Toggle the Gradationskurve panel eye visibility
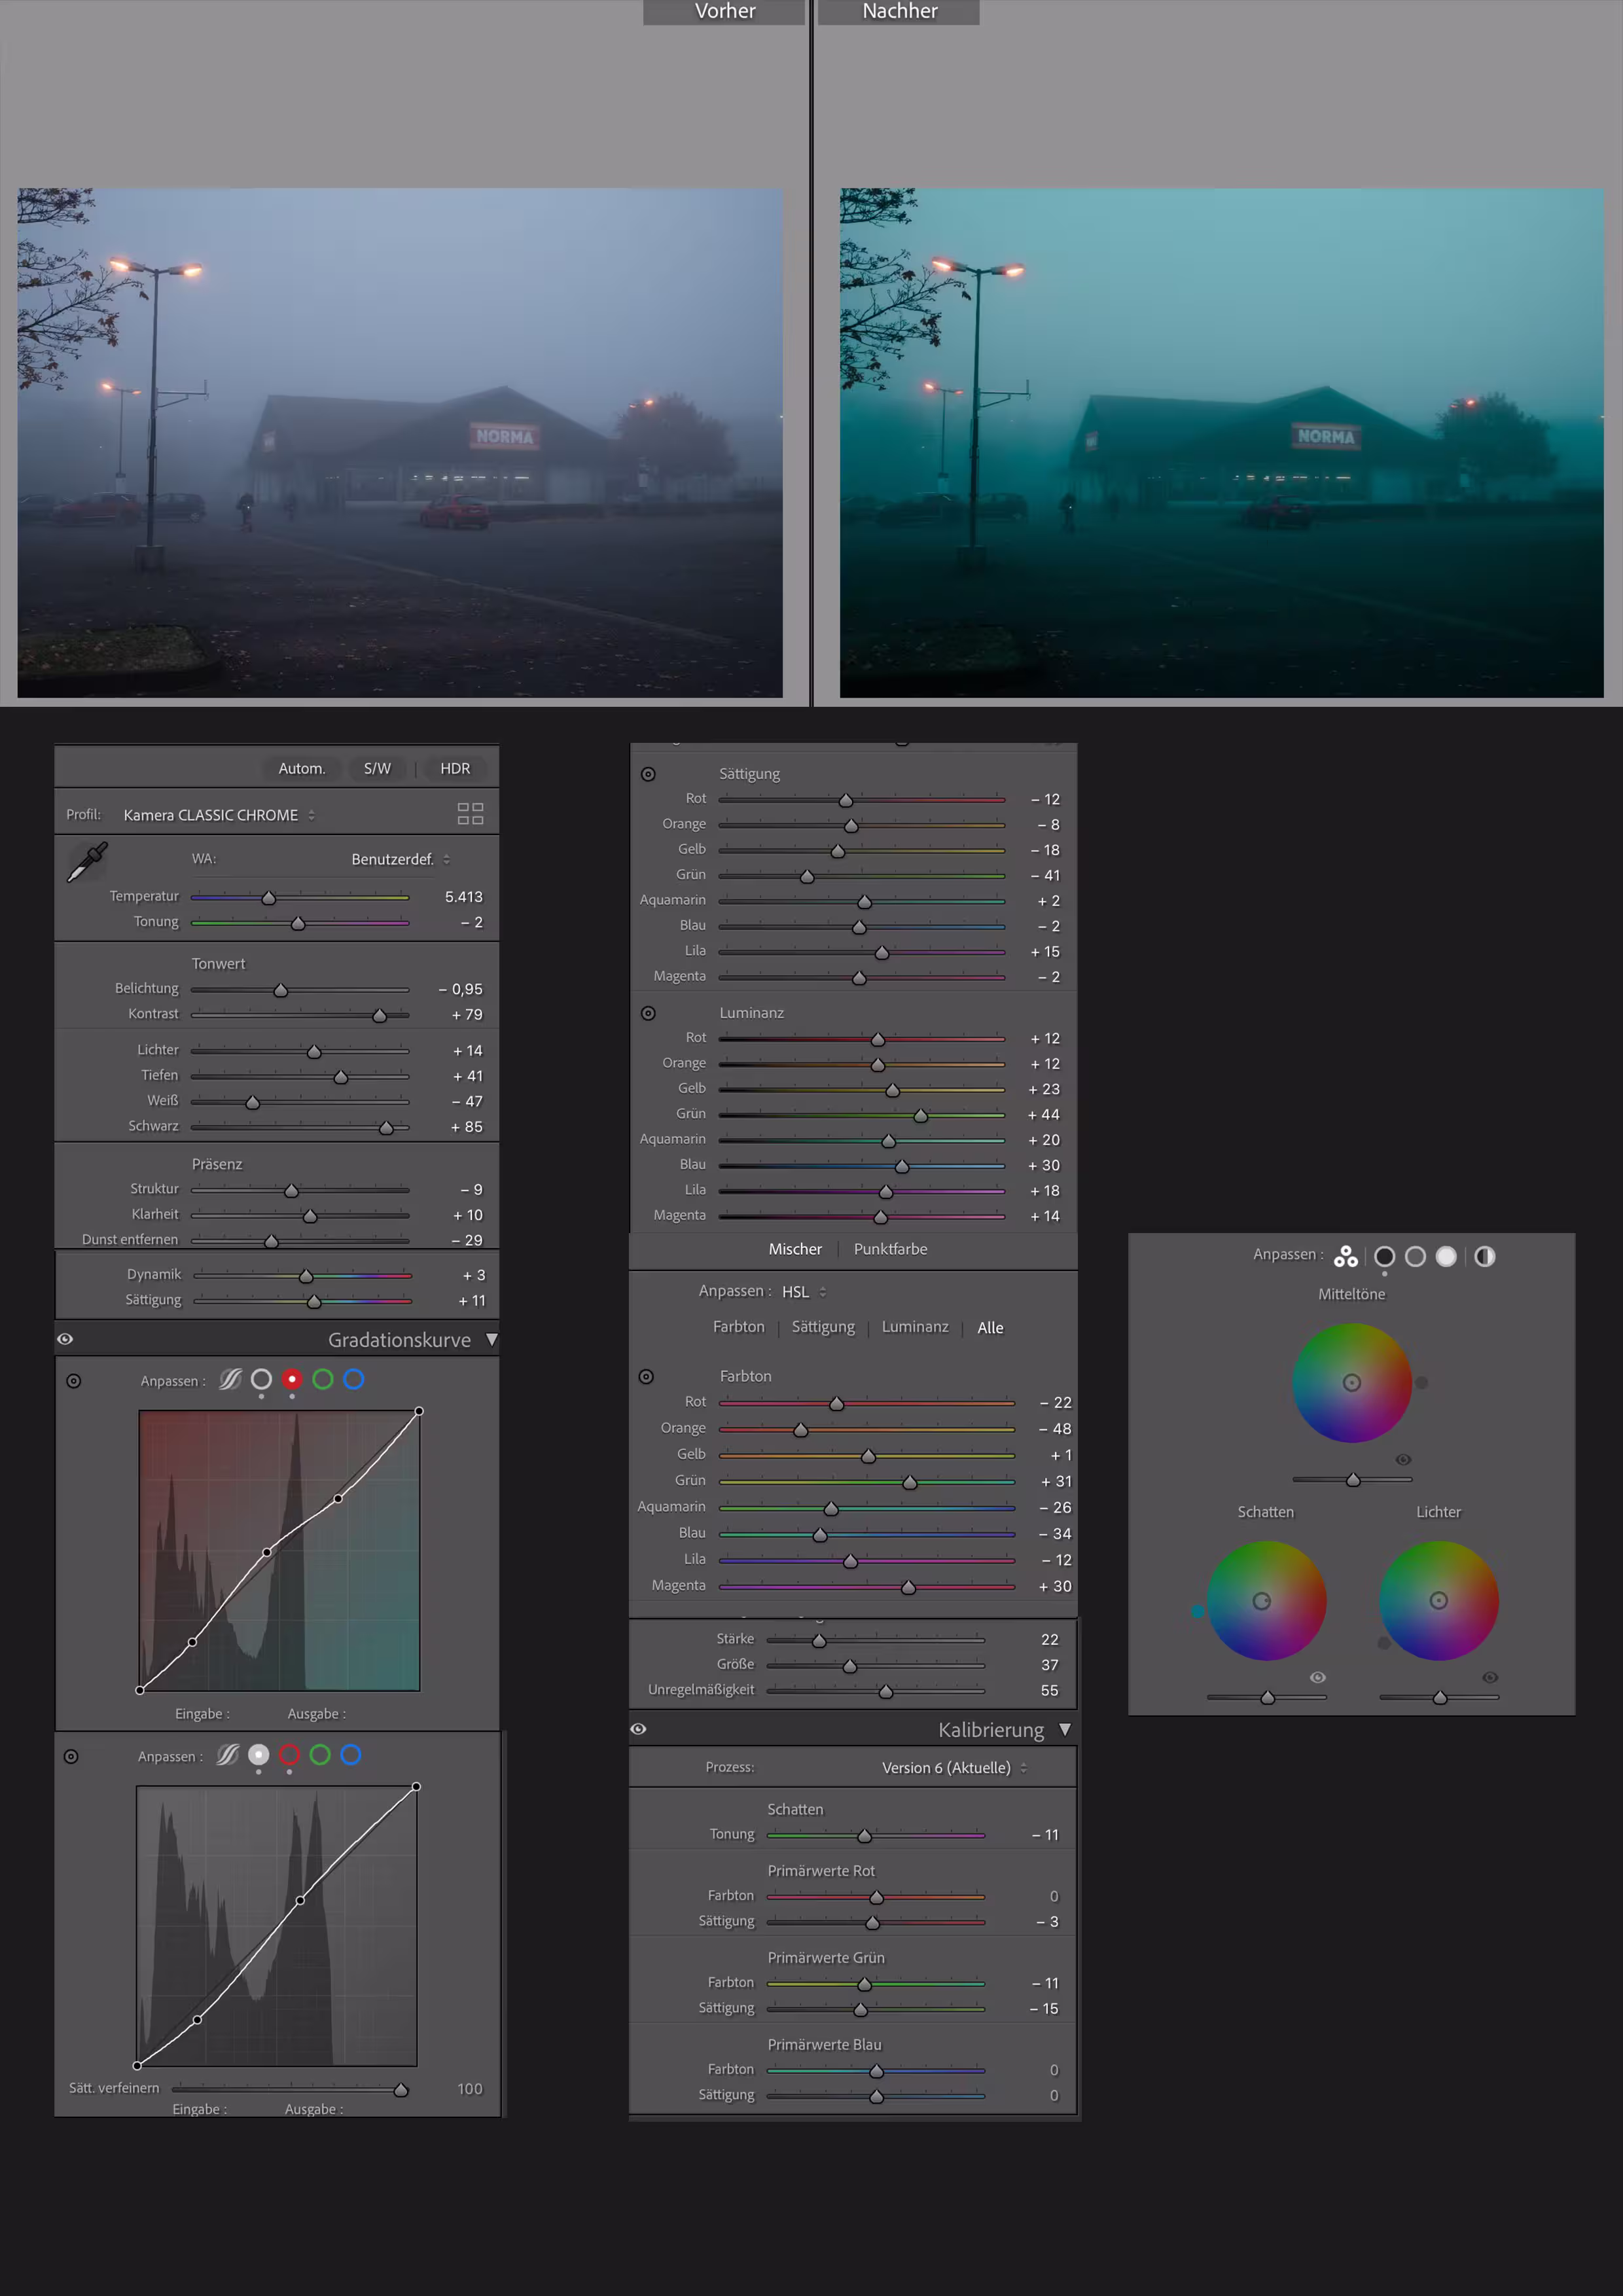 [65, 1339]
